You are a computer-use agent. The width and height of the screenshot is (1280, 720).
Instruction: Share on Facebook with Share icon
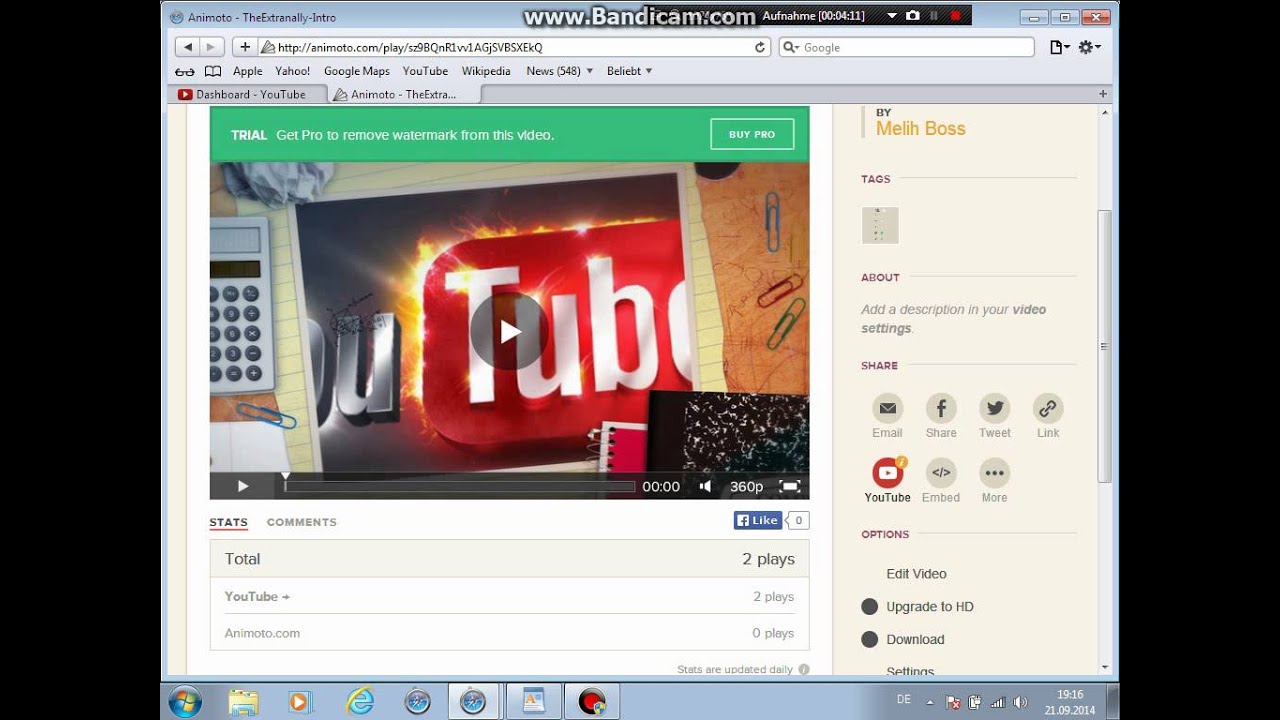click(x=941, y=409)
